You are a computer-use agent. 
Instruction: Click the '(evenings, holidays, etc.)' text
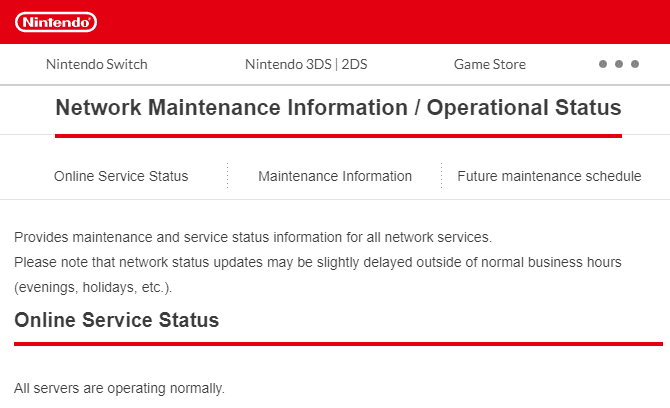(93, 287)
